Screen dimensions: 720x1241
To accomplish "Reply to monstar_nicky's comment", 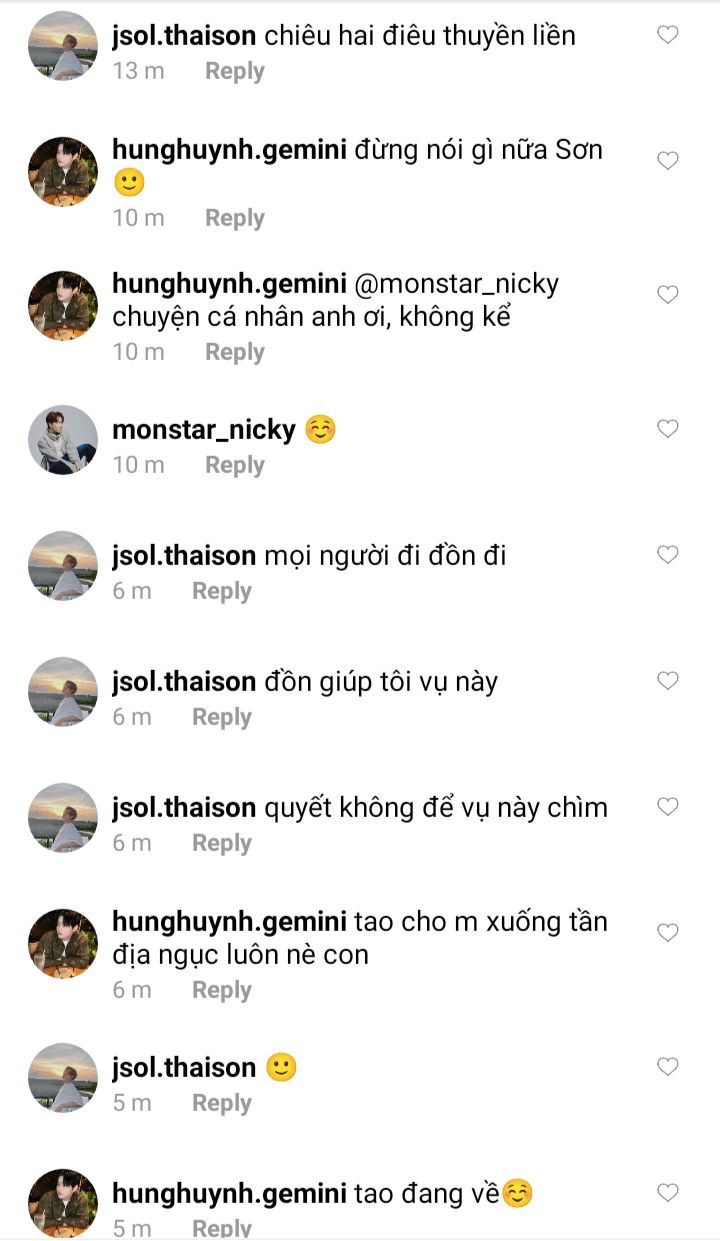I will 235,465.
